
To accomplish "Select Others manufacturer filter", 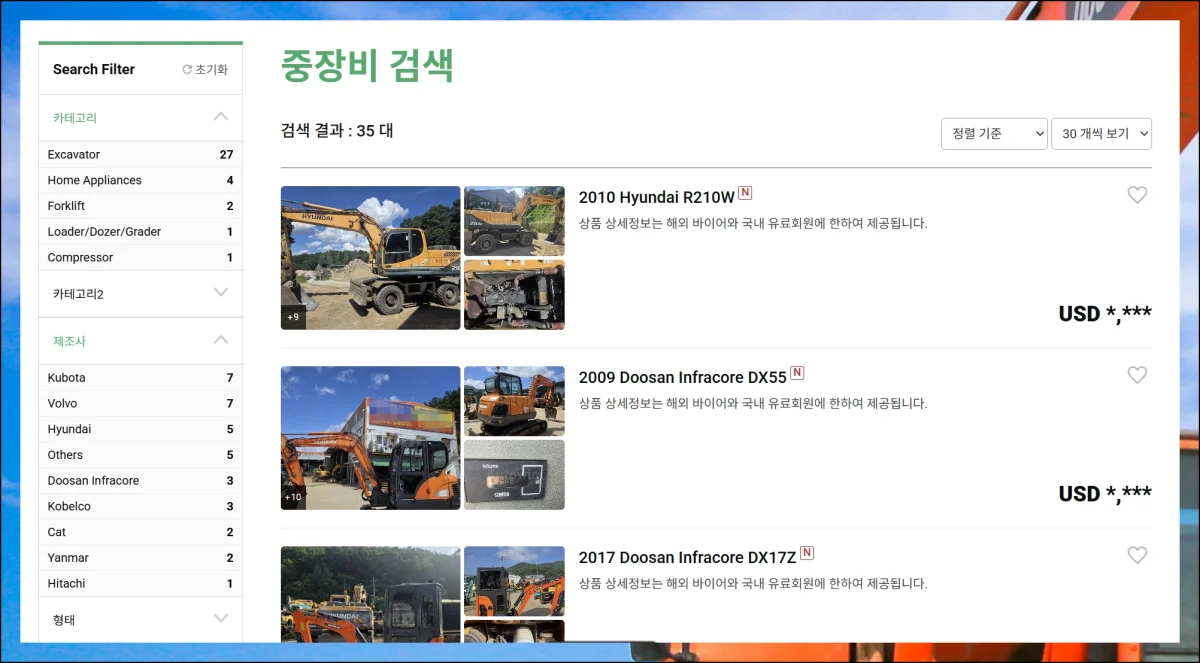I will 140,455.
